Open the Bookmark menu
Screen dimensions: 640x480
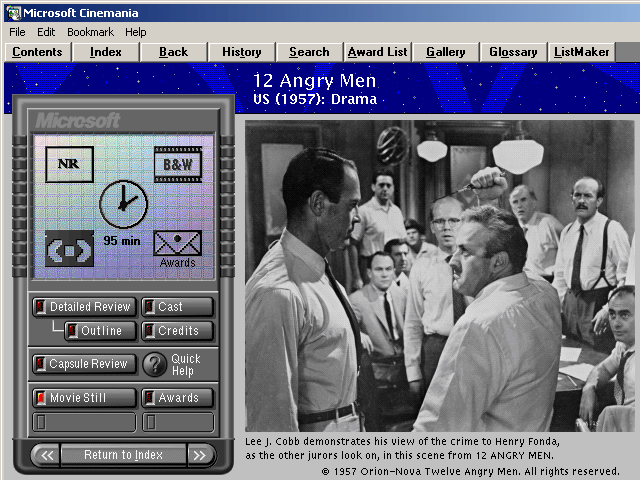point(90,32)
